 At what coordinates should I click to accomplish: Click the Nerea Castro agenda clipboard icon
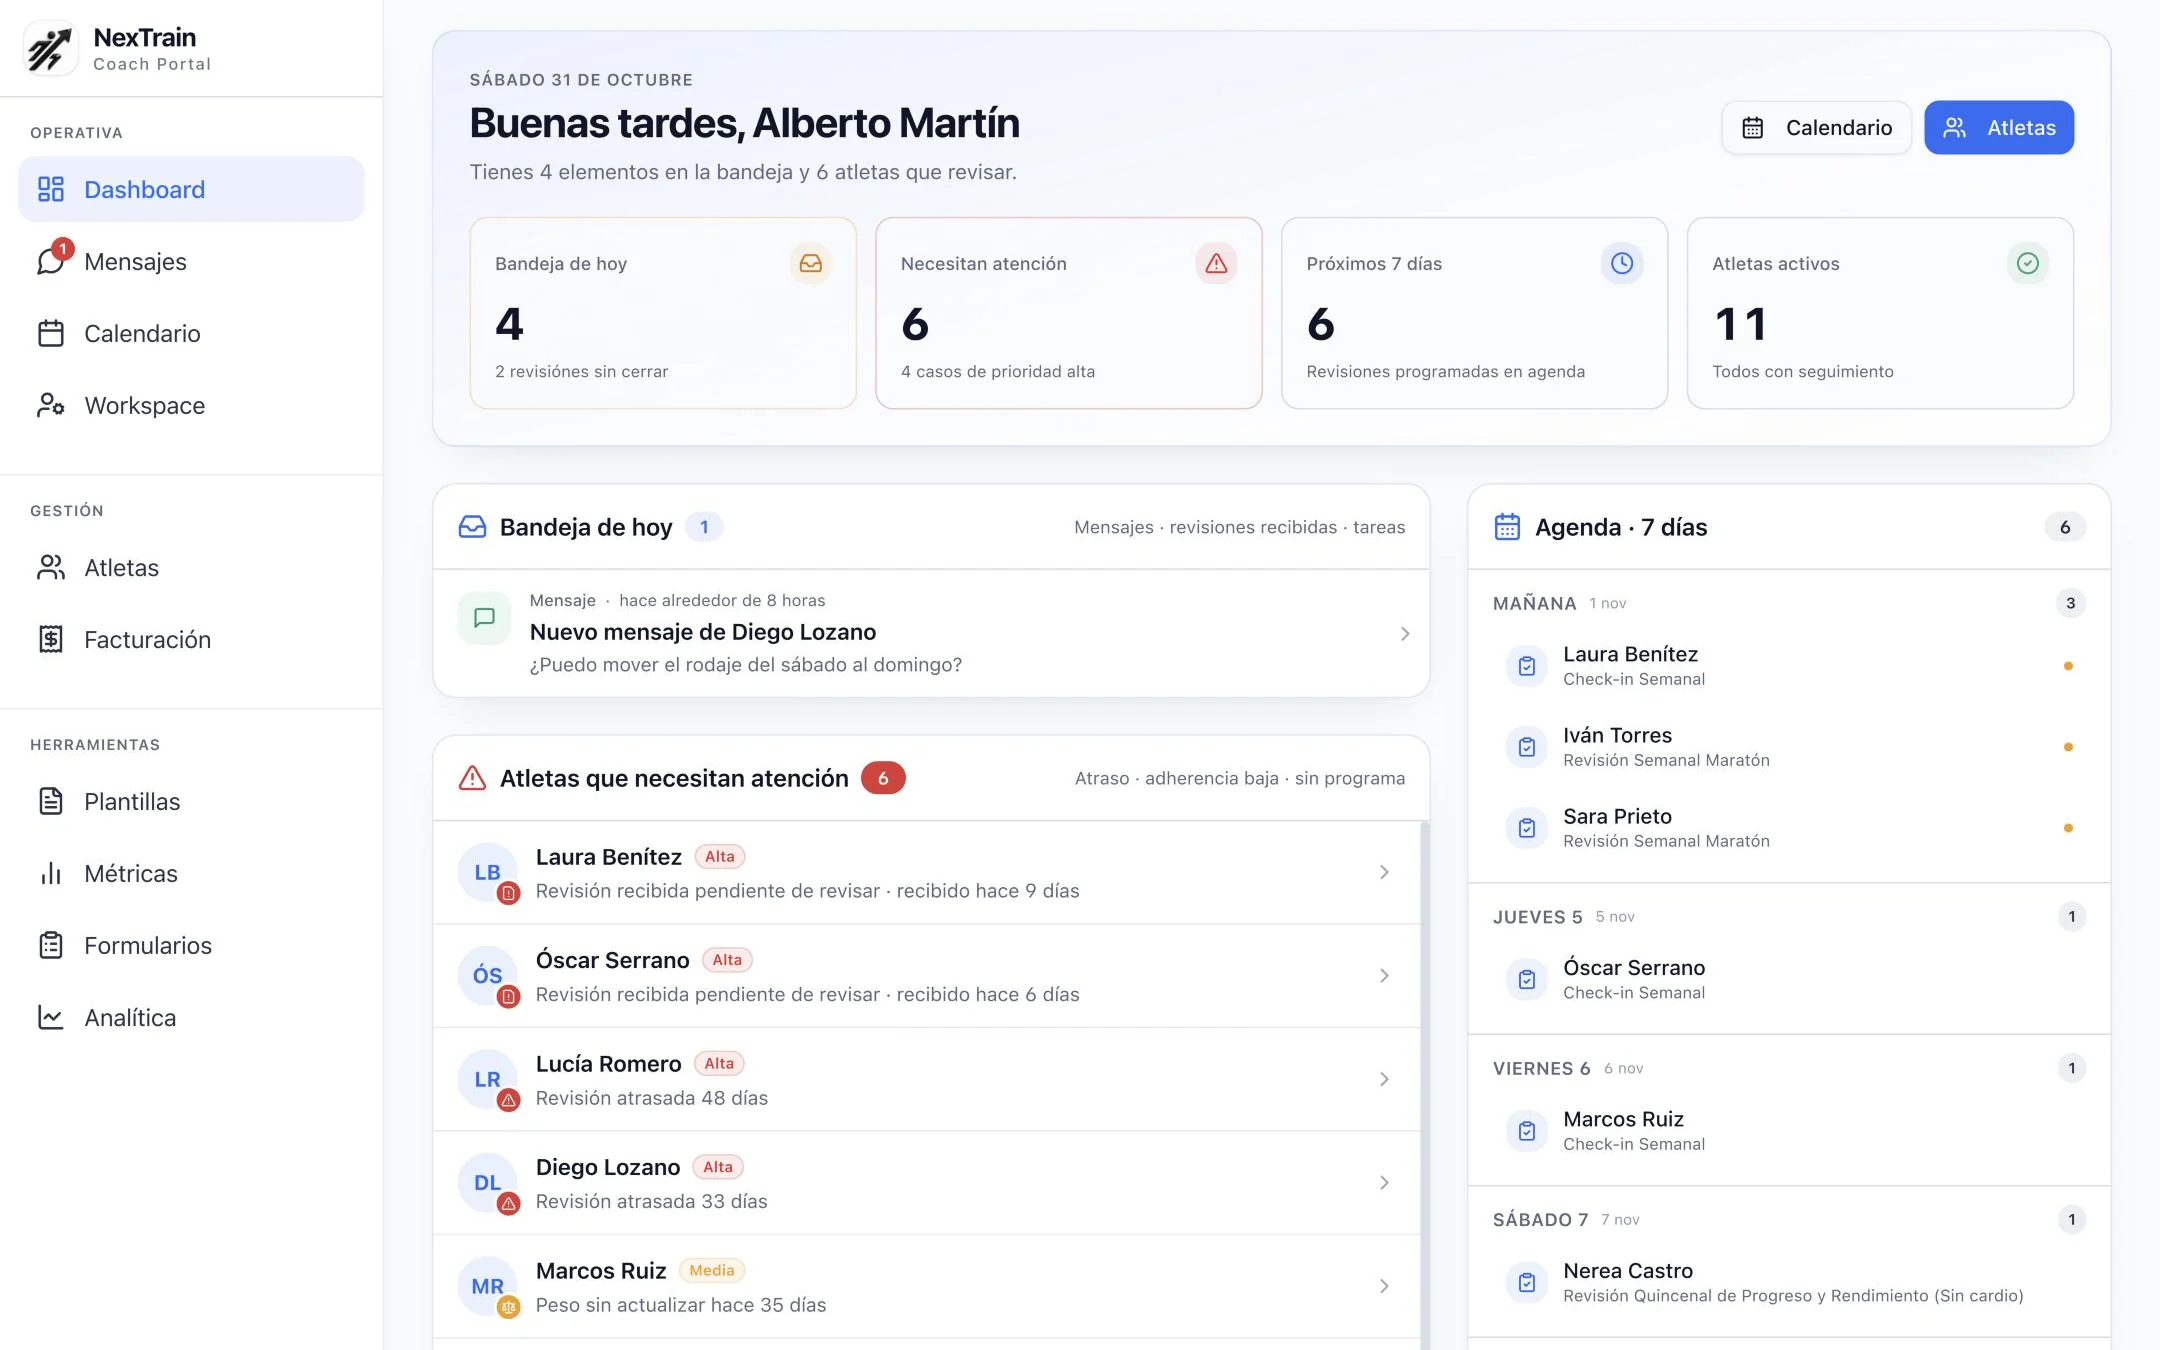click(1527, 1282)
